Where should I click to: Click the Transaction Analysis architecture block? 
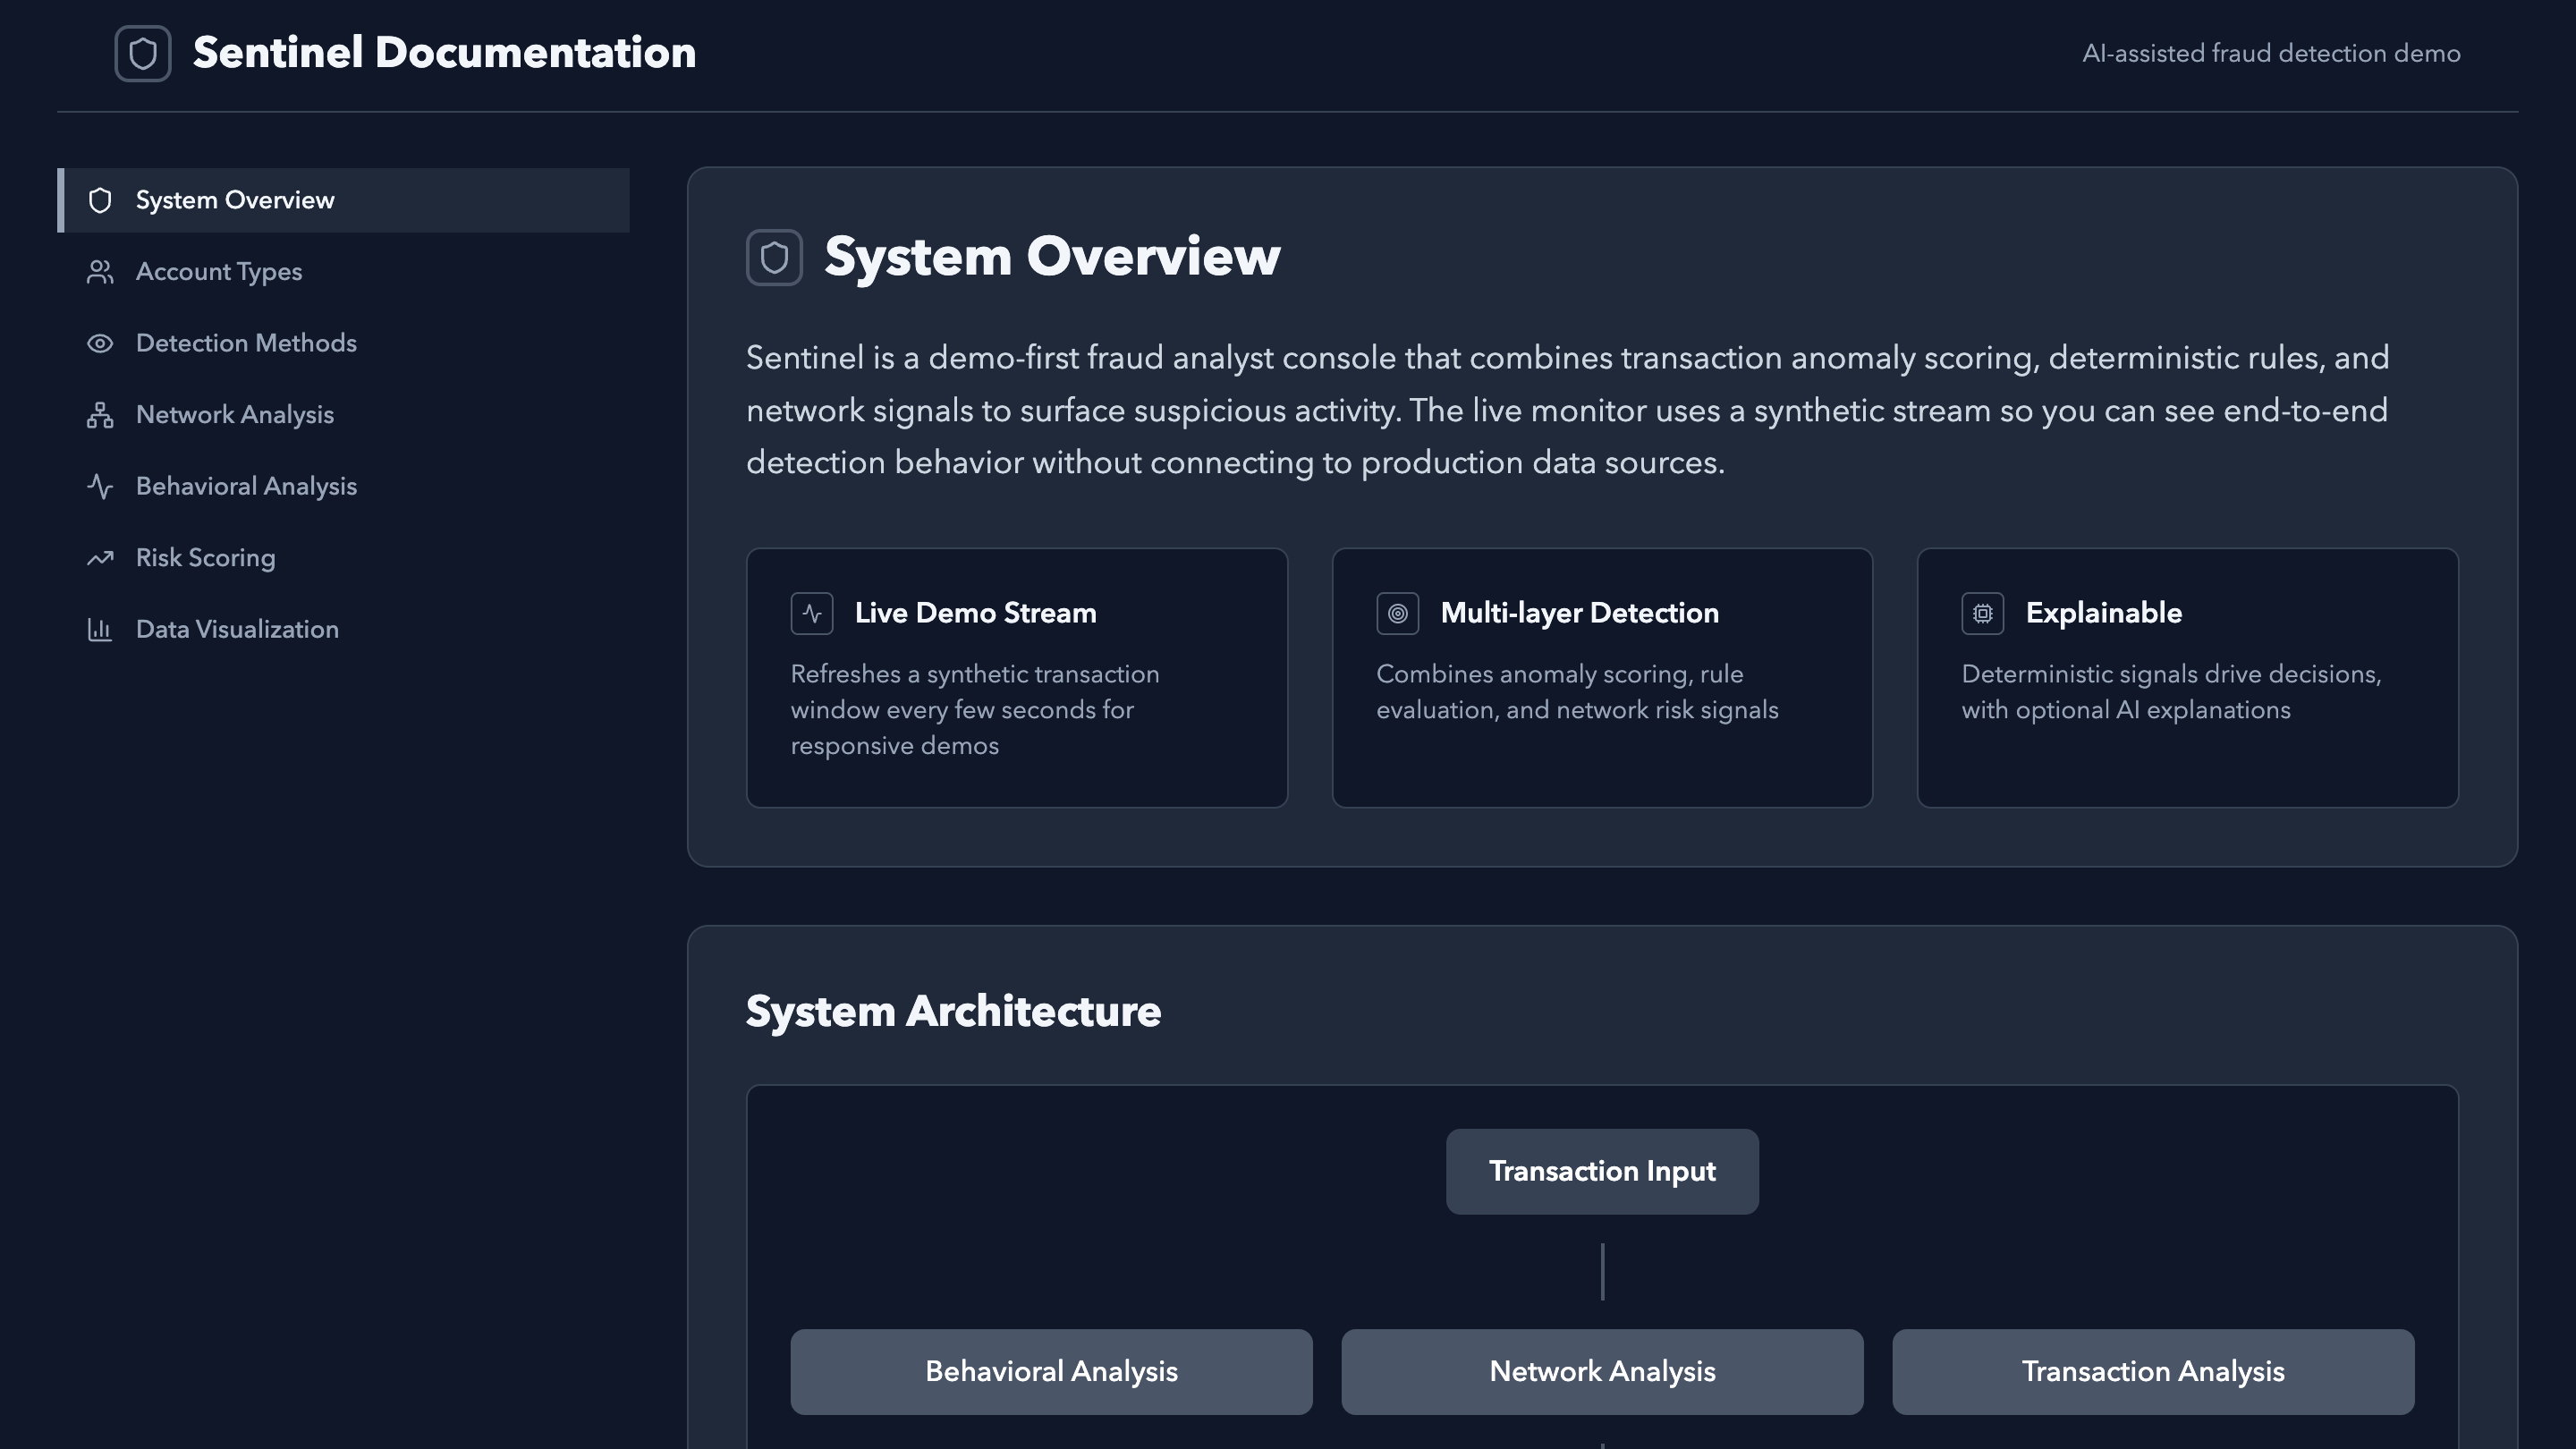(2152, 1371)
